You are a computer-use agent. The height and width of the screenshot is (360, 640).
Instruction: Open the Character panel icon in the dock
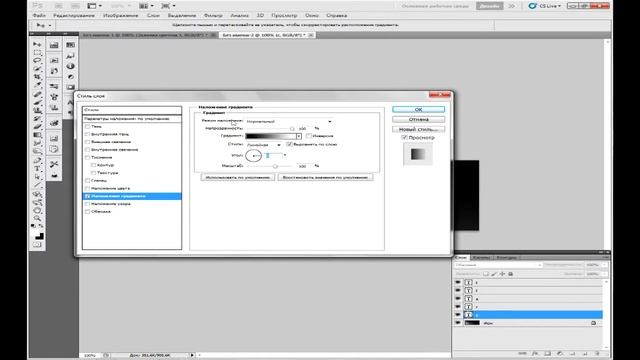pos(70,102)
